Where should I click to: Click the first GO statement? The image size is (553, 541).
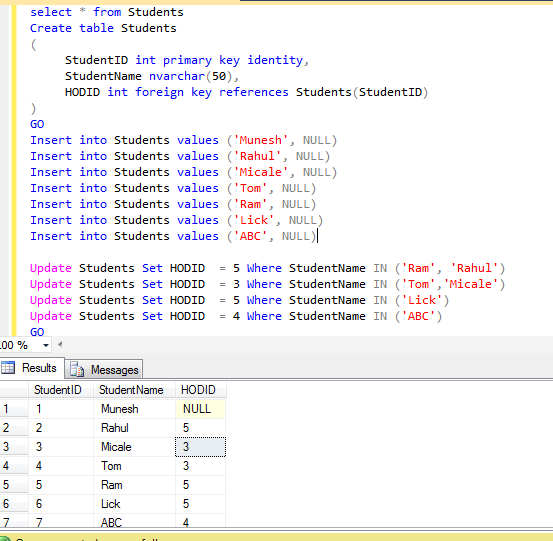coord(37,124)
